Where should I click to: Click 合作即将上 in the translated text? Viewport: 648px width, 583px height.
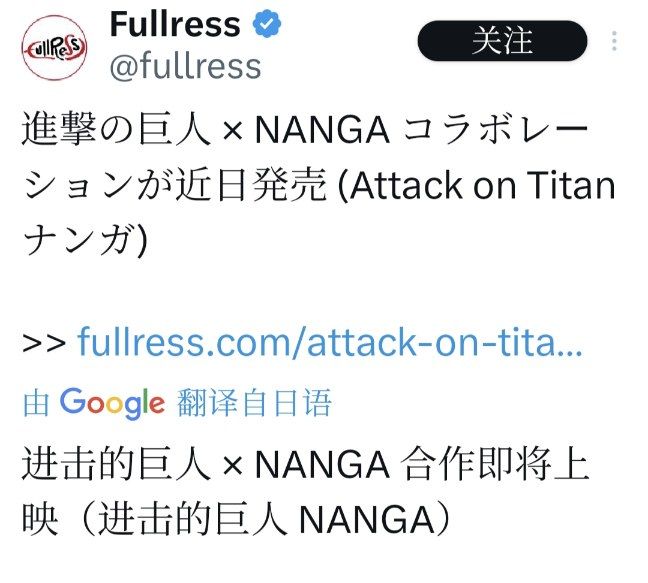[x=497, y=465]
